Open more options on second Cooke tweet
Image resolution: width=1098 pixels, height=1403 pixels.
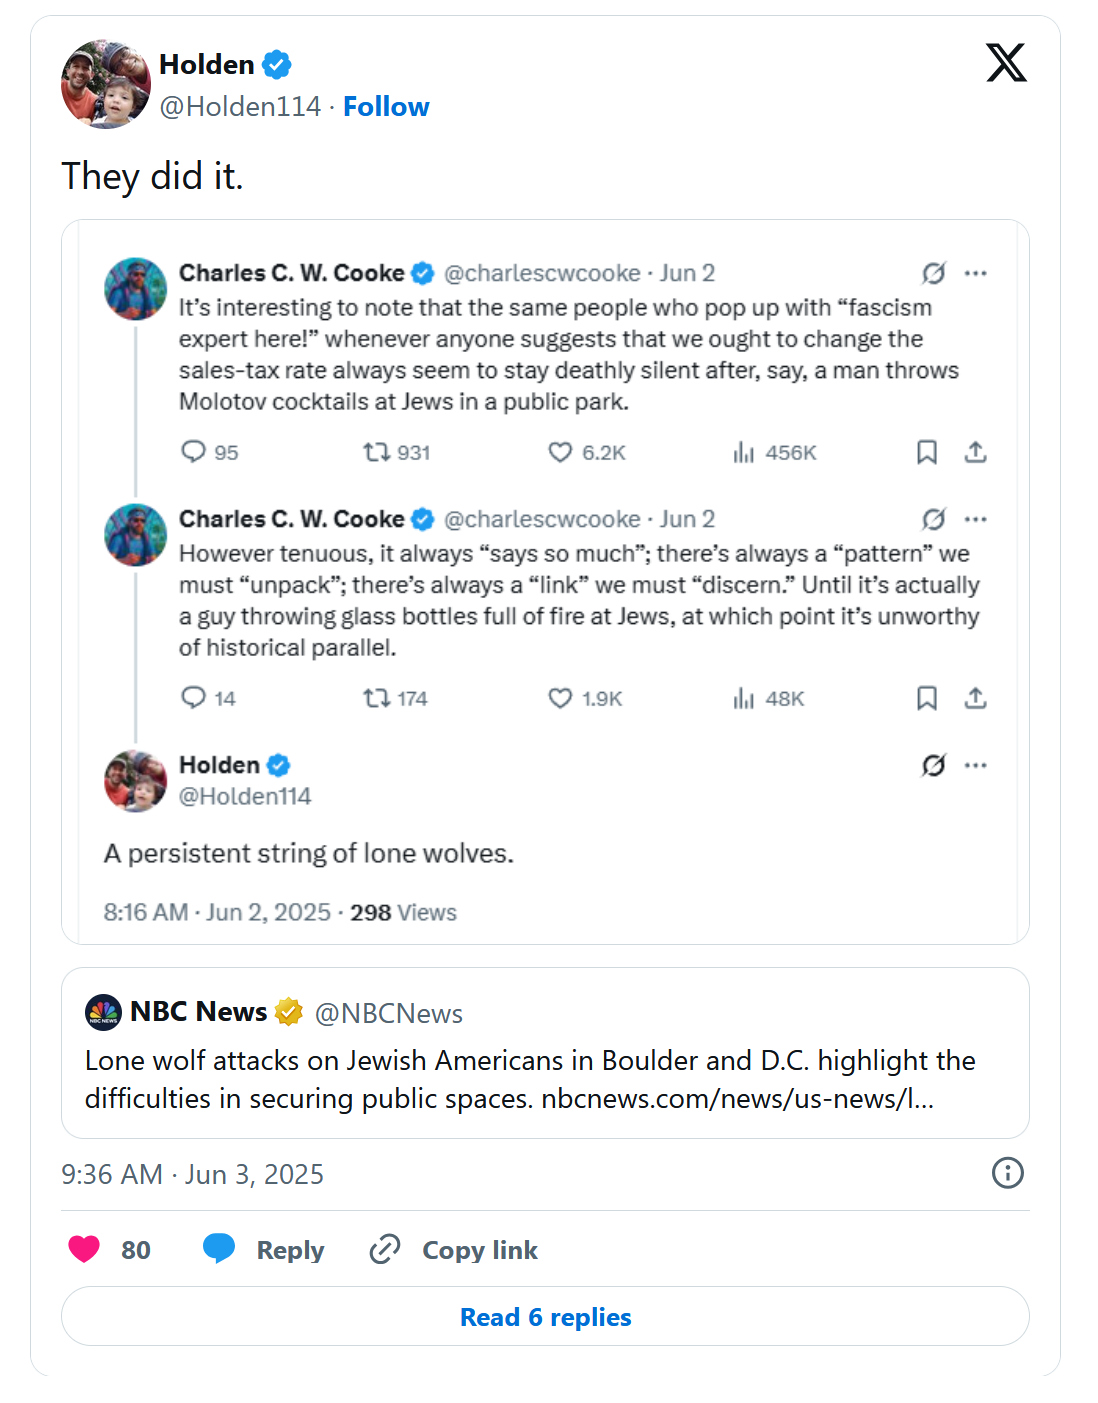click(x=976, y=519)
